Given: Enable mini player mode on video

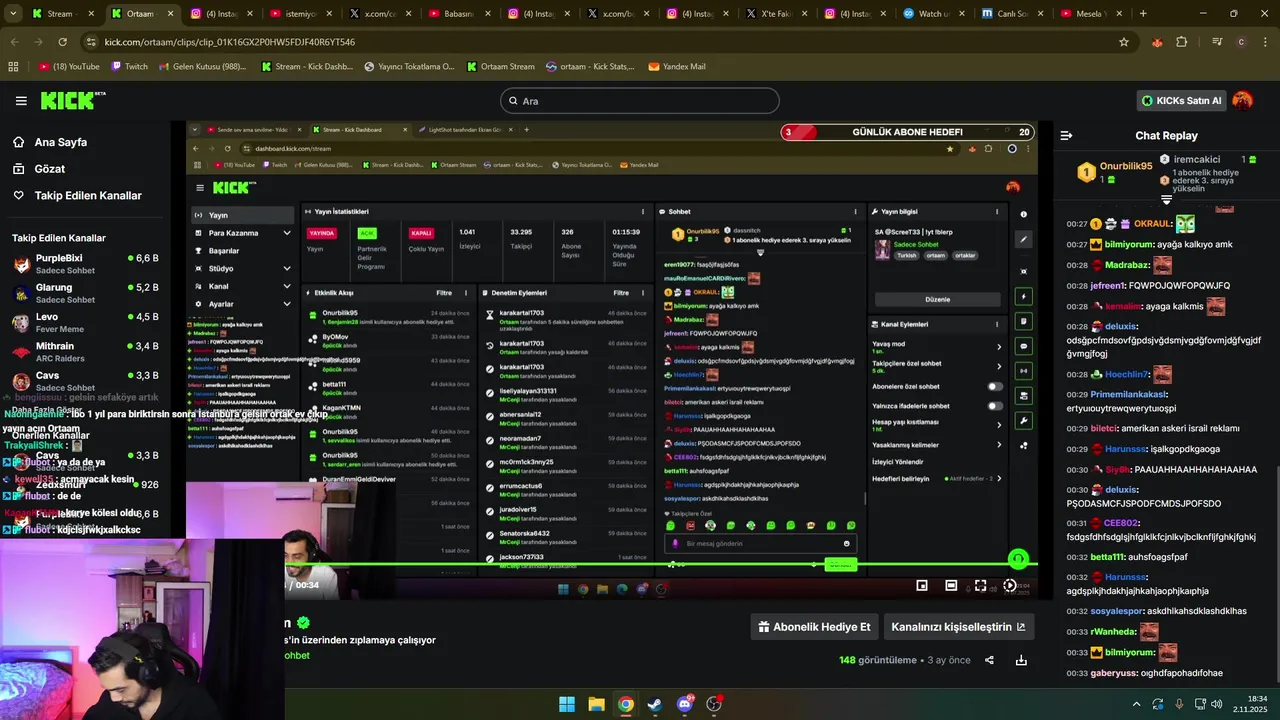Looking at the screenshot, I should (x=922, y=586).
